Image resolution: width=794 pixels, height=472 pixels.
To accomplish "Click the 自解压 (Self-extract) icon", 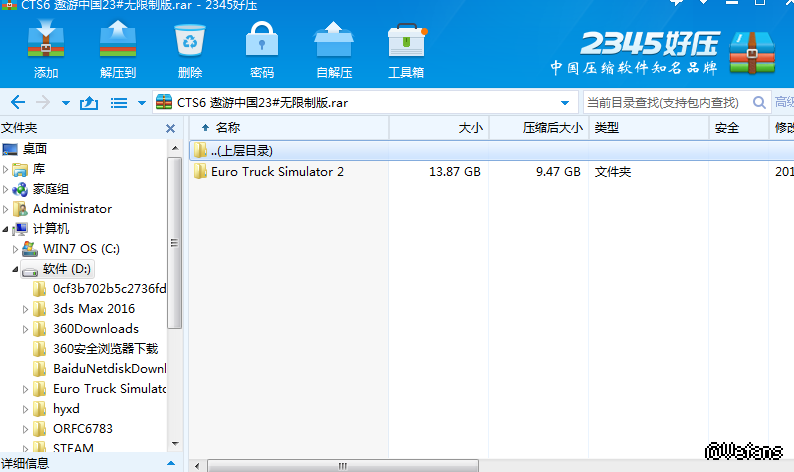I will click(334, 39).
